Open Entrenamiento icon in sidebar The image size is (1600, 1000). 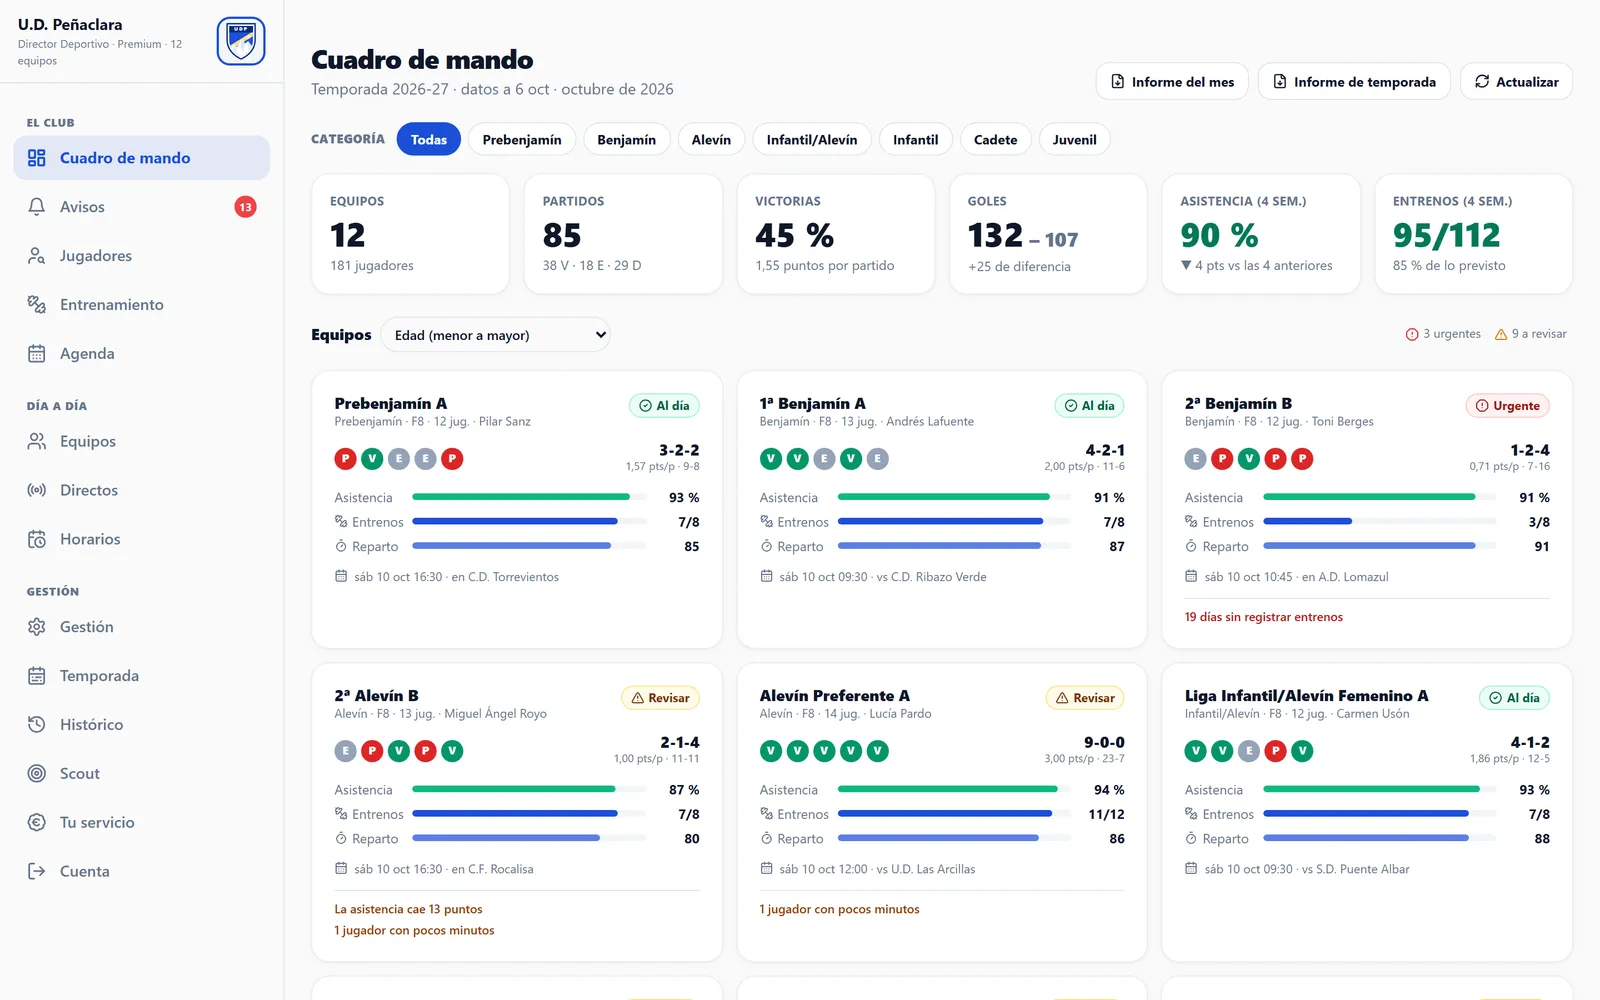pyautogui.click(x=37, y=305)
